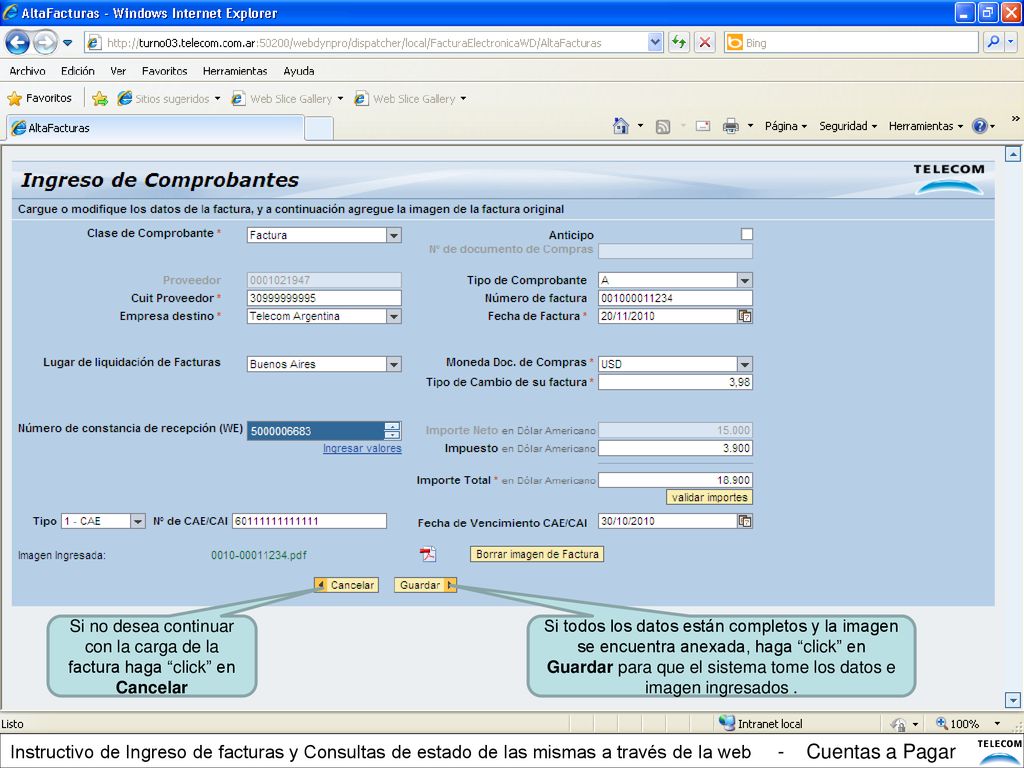The width and height of the screenshot is (1024, 768).
Task: Click the Impuesto amount field
Action: click(x=675, y=448)
